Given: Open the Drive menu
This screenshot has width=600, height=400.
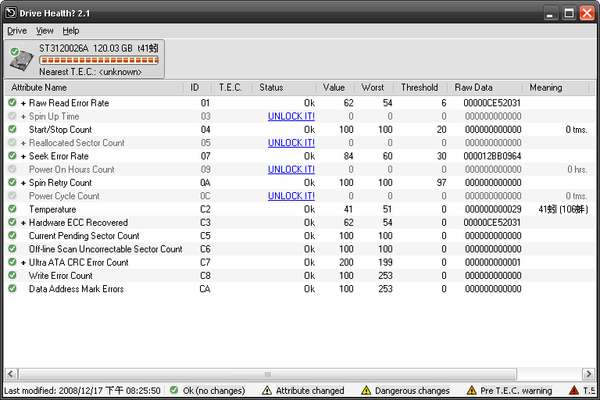Looking at the screenshot, I should 17,31.
